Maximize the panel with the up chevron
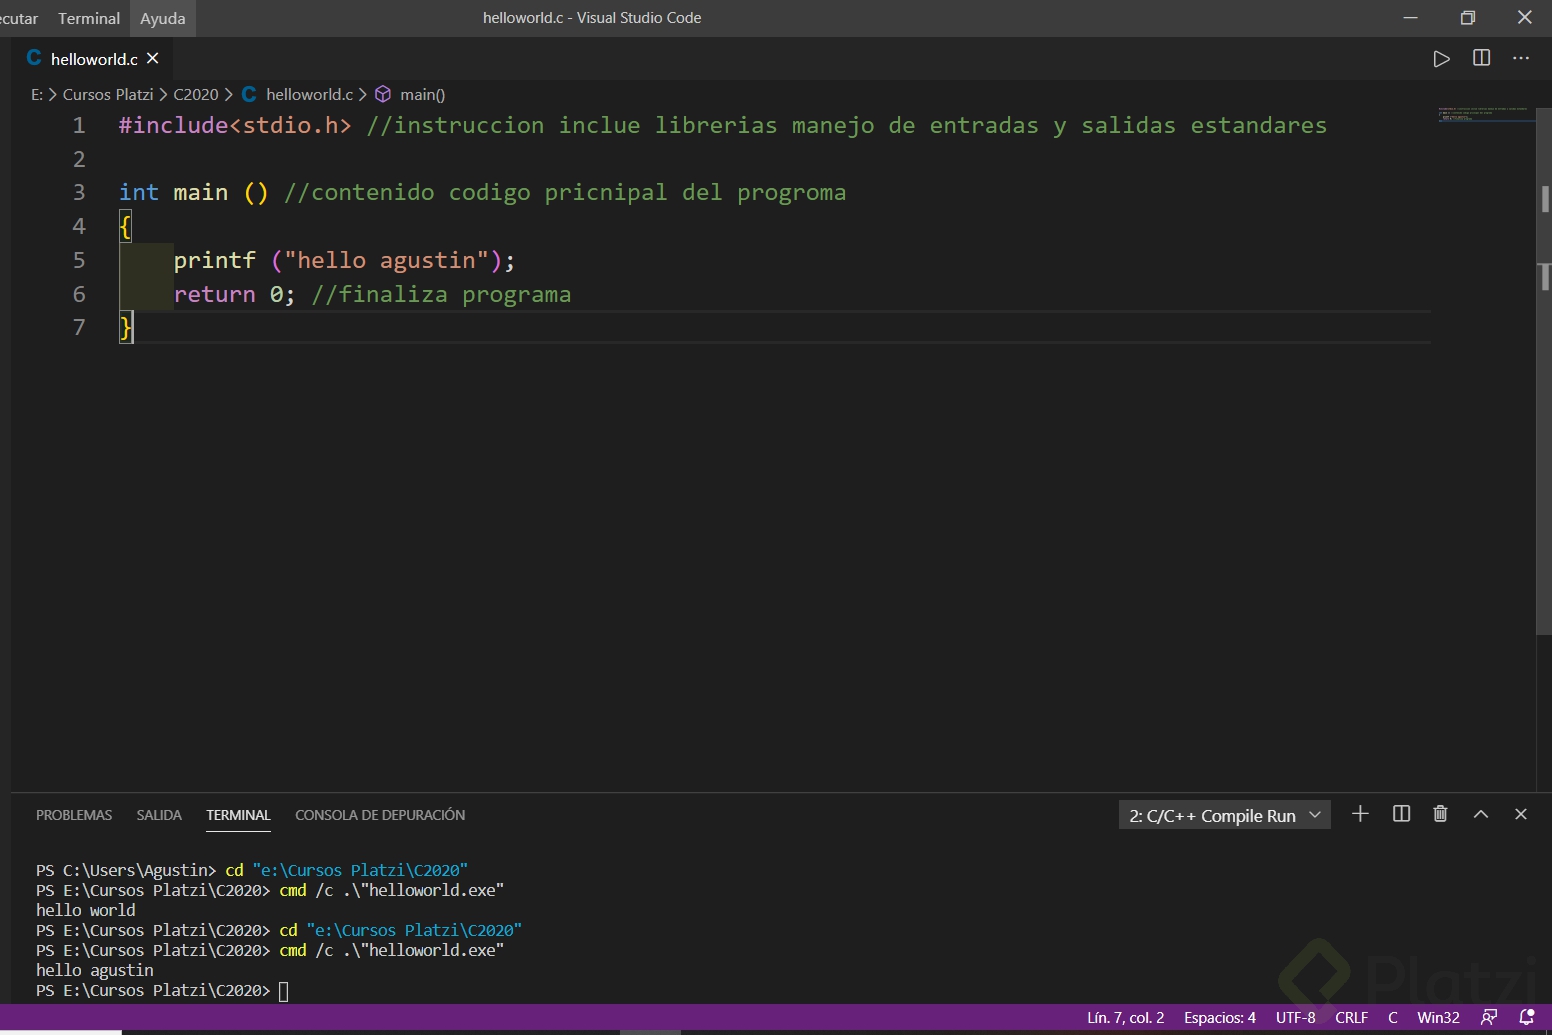1552x1035 pixels. (1481, 814)
